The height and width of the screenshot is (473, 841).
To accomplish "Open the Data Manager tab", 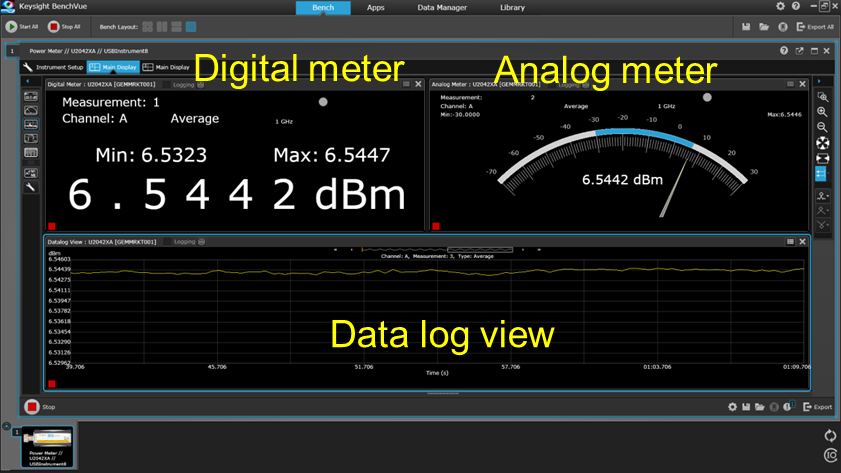I will pyautogui.click(x=441, y=7).
